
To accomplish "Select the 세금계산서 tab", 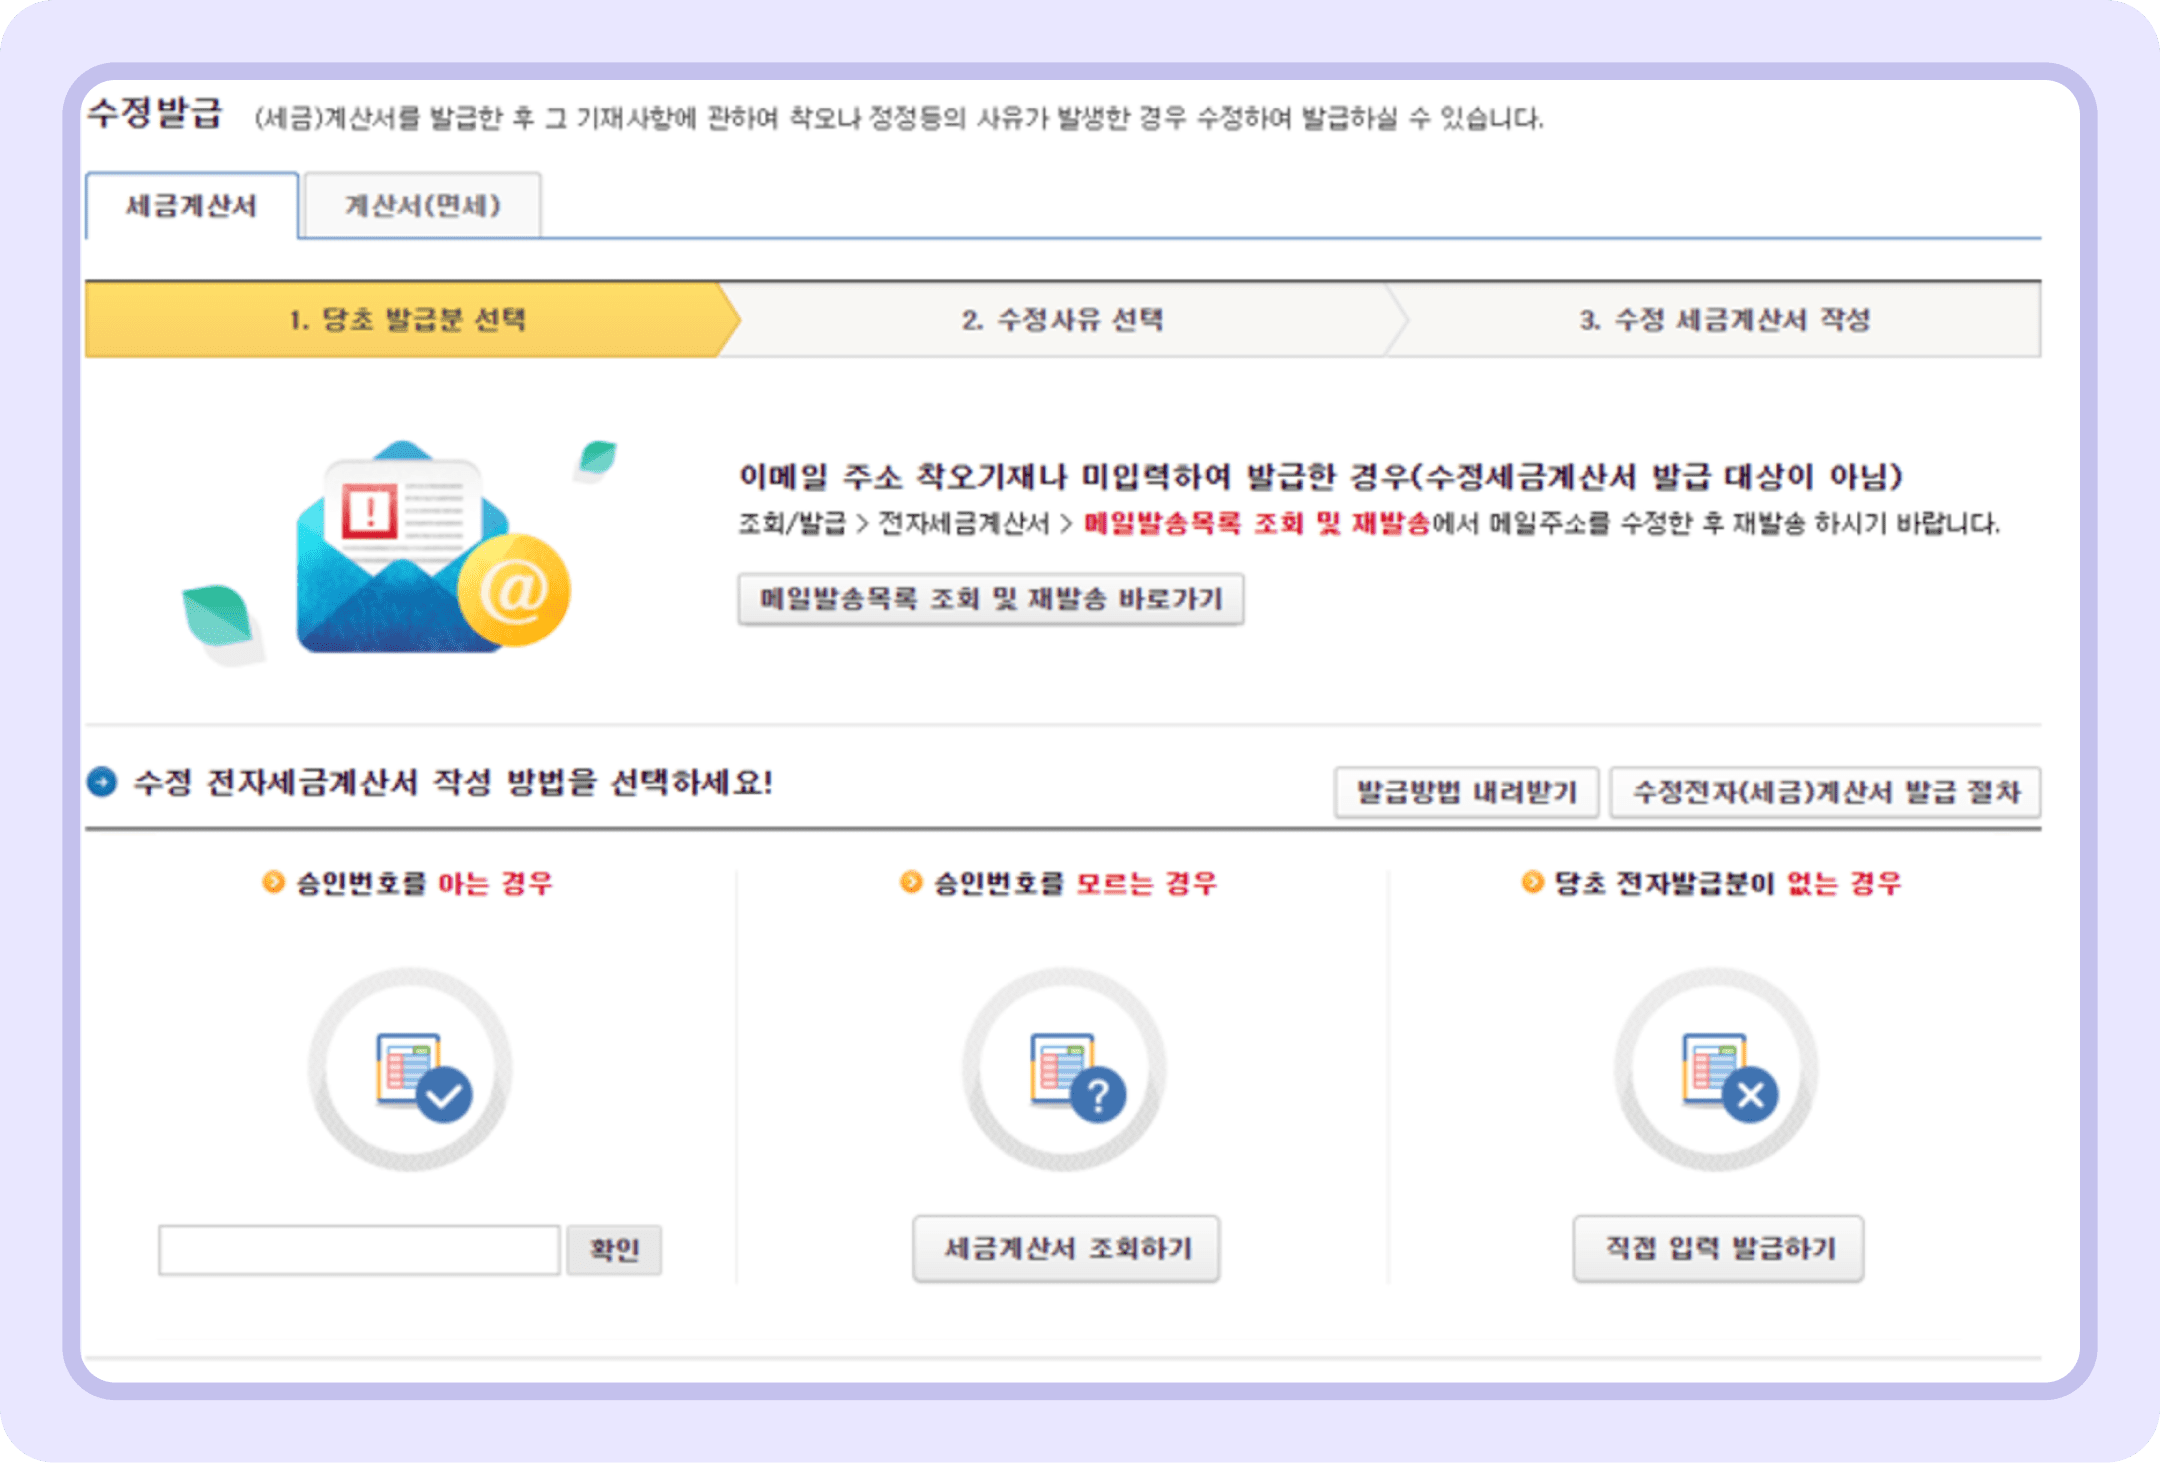I will click(190, 205).
